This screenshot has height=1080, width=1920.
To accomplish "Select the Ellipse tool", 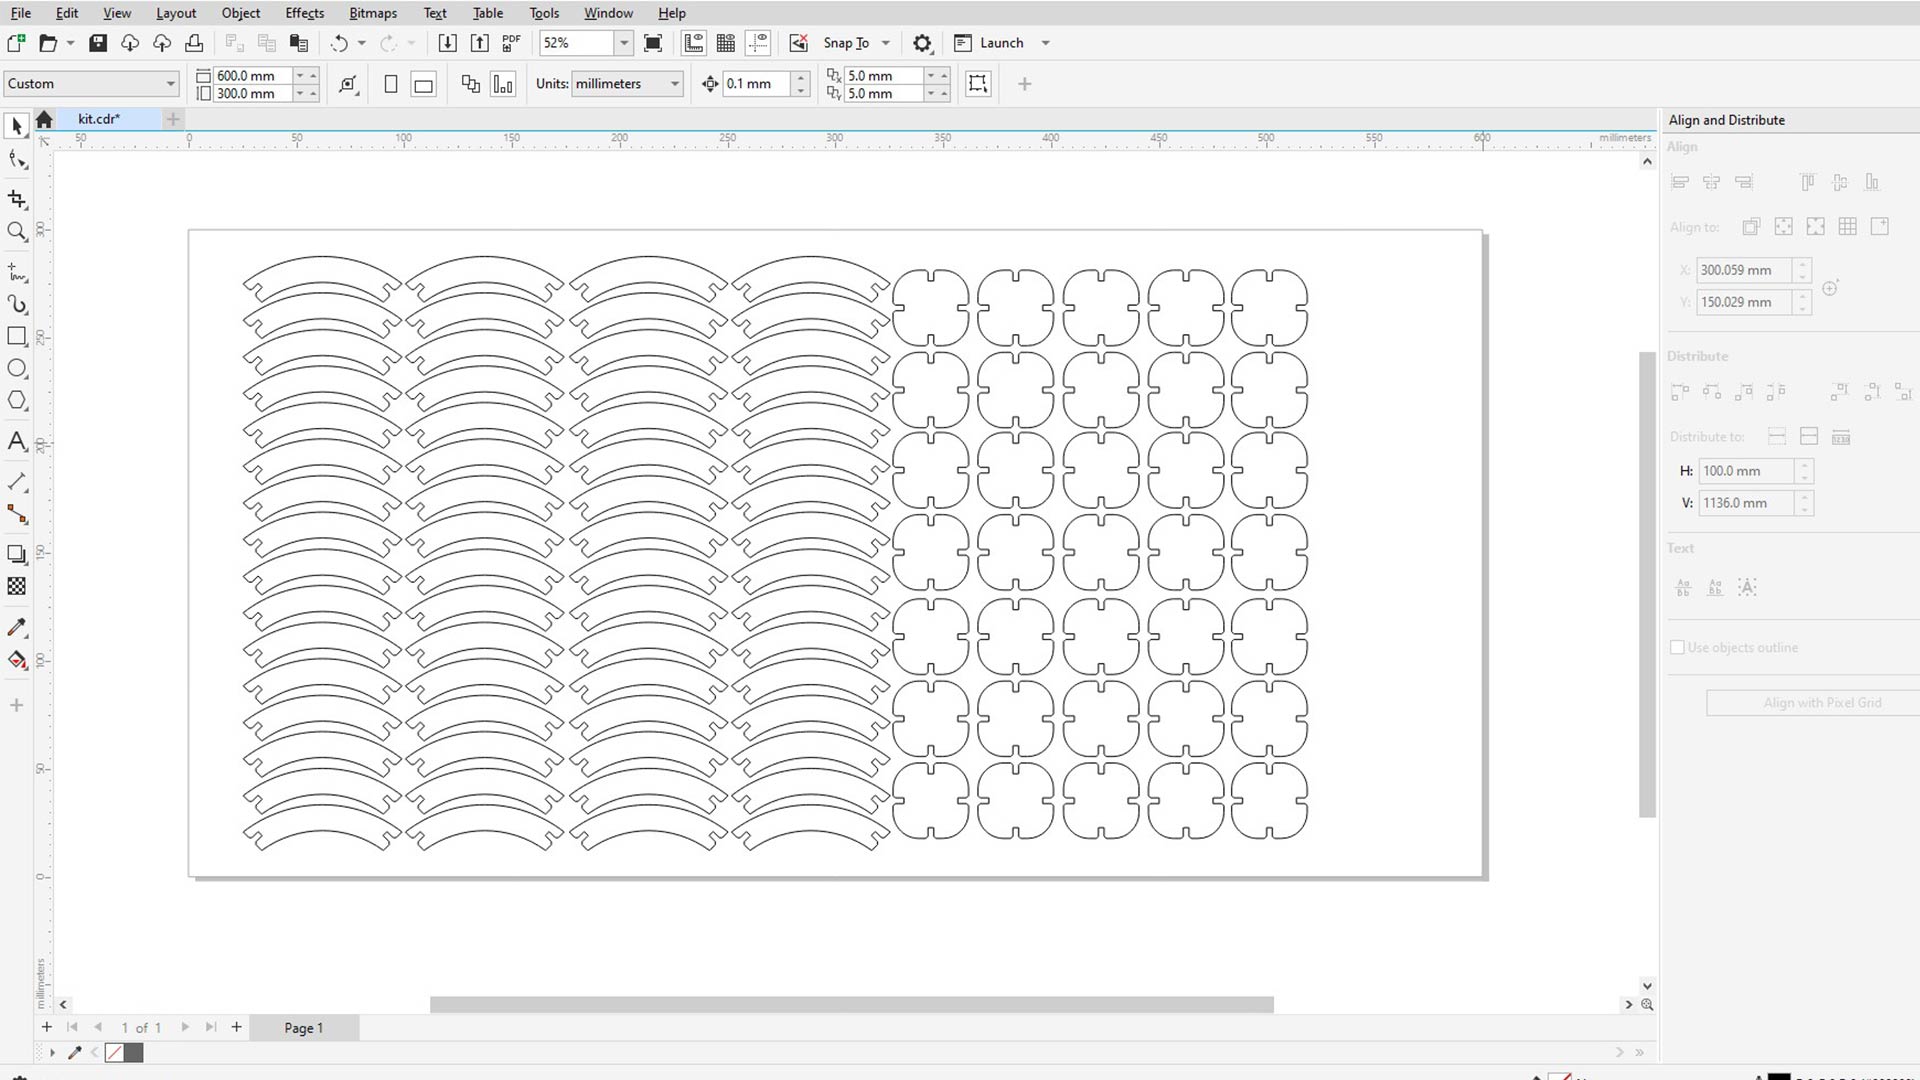I will (17, 368).
